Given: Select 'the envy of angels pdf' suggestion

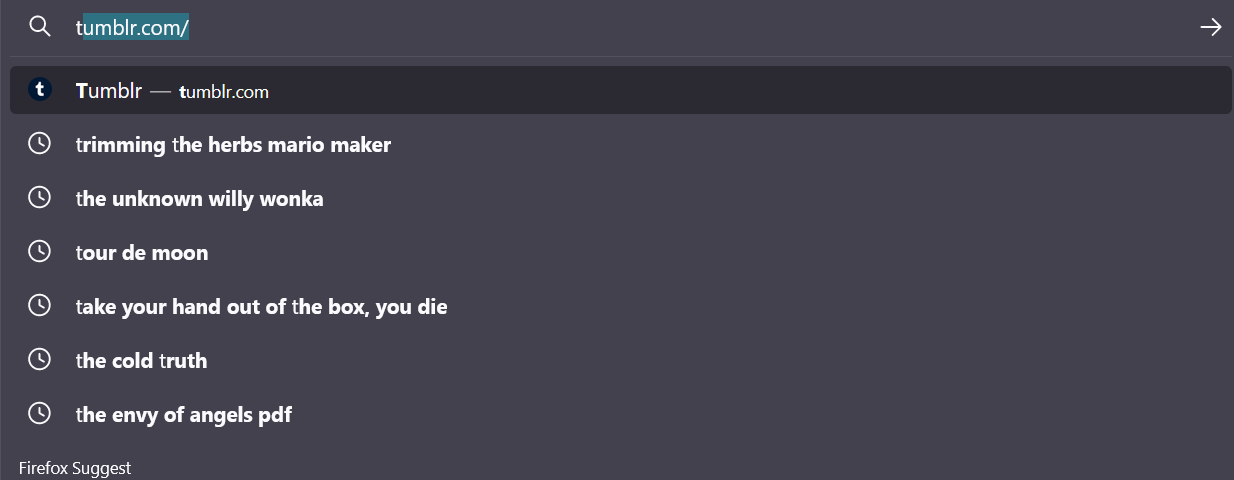Looking at the screenshot, I should [x=620, y=414].
